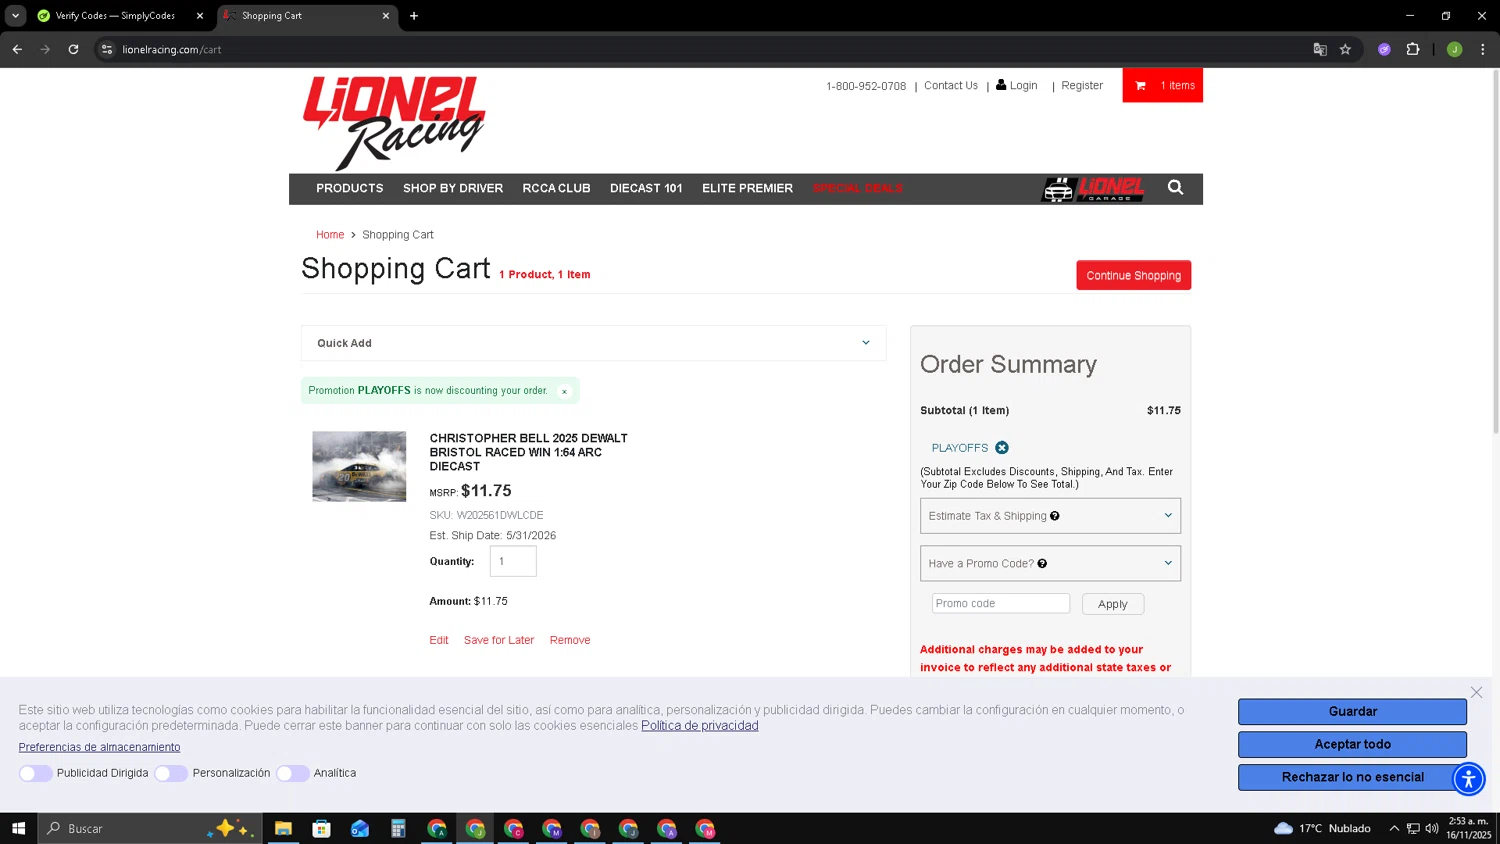Image resolution: width=1500 pixels, height=844 pixels.
Task: Click Apply to submit the promo code
Action: [x=1112, y=604]
